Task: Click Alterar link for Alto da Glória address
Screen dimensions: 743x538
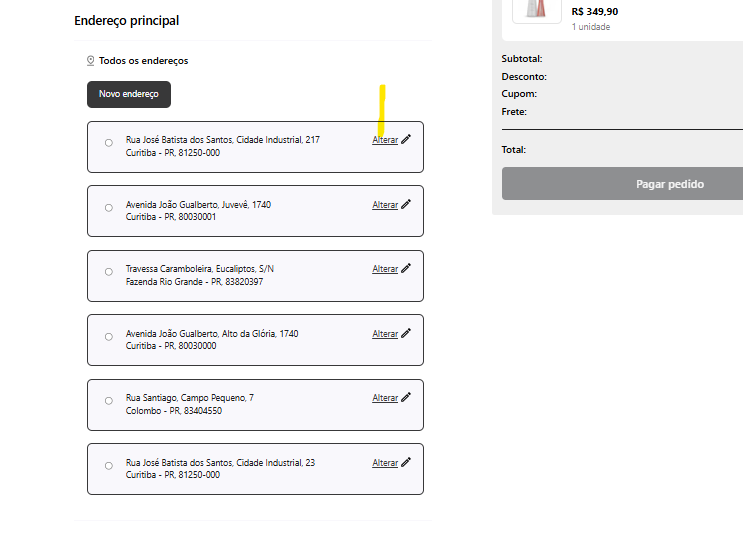Action: point(385,334)
